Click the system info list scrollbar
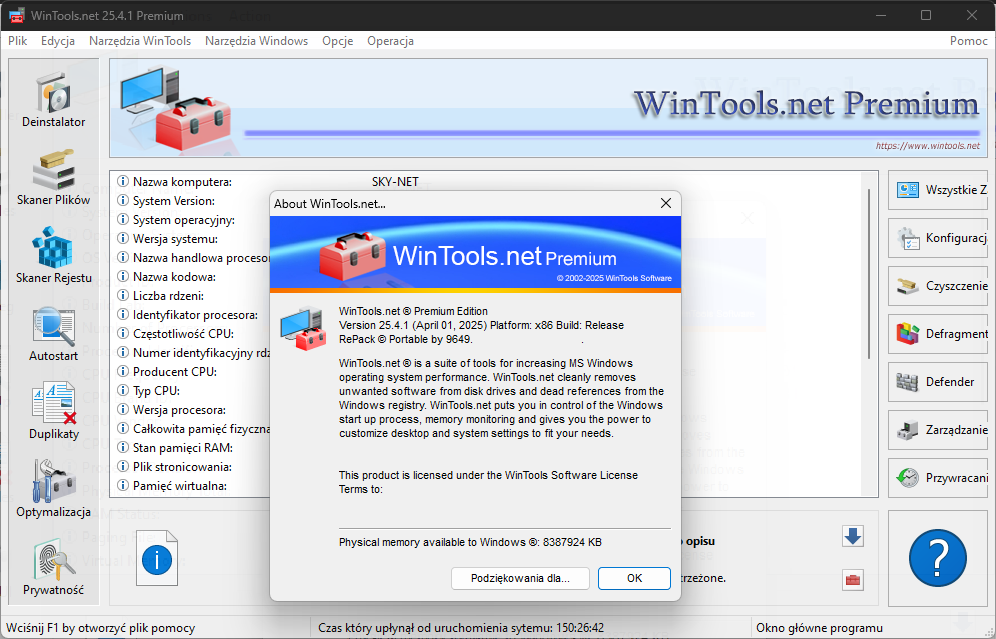The width and height of the screenshot is (996, 639). (869, 274)
